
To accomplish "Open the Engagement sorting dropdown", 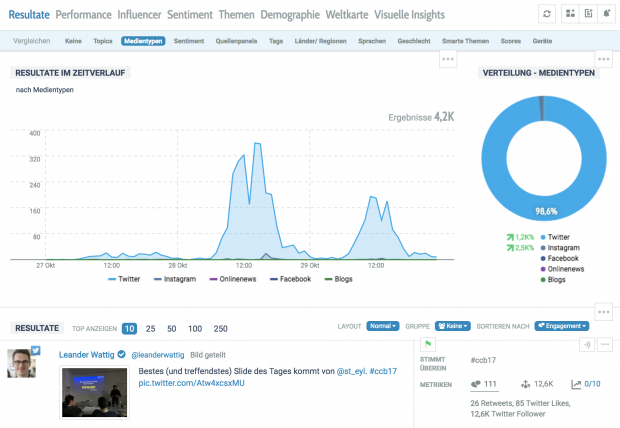I will click(x=562, y=326).
